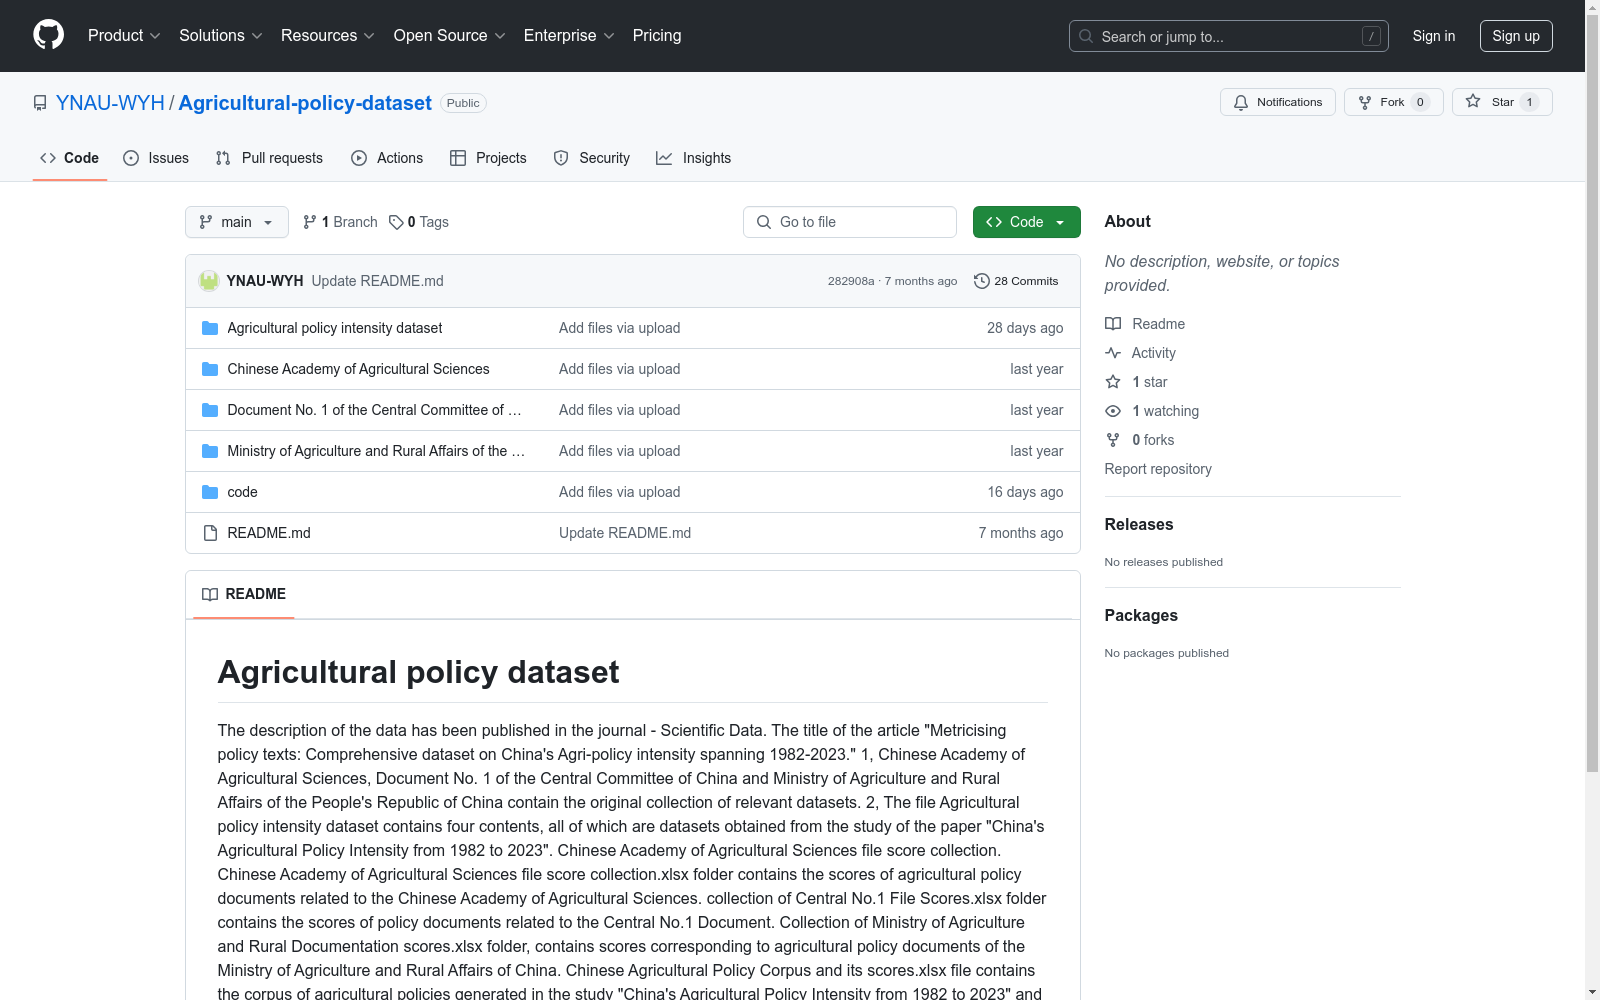Click the folder icon for Ministry of Agriculture
This screenshot has height=1000, width=1600.
pyautogui.click(x=210, y=451)
